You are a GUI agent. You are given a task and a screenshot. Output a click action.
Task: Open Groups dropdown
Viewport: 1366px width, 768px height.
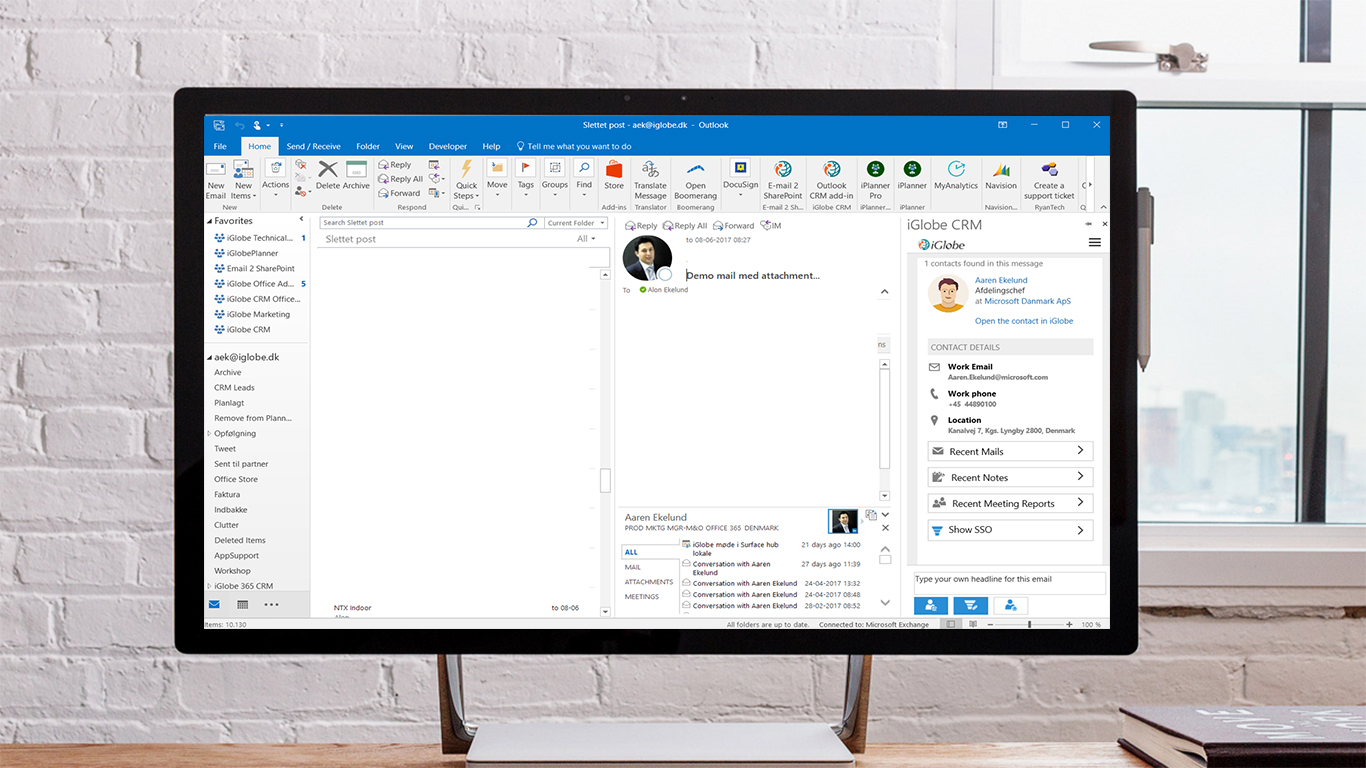554,178
